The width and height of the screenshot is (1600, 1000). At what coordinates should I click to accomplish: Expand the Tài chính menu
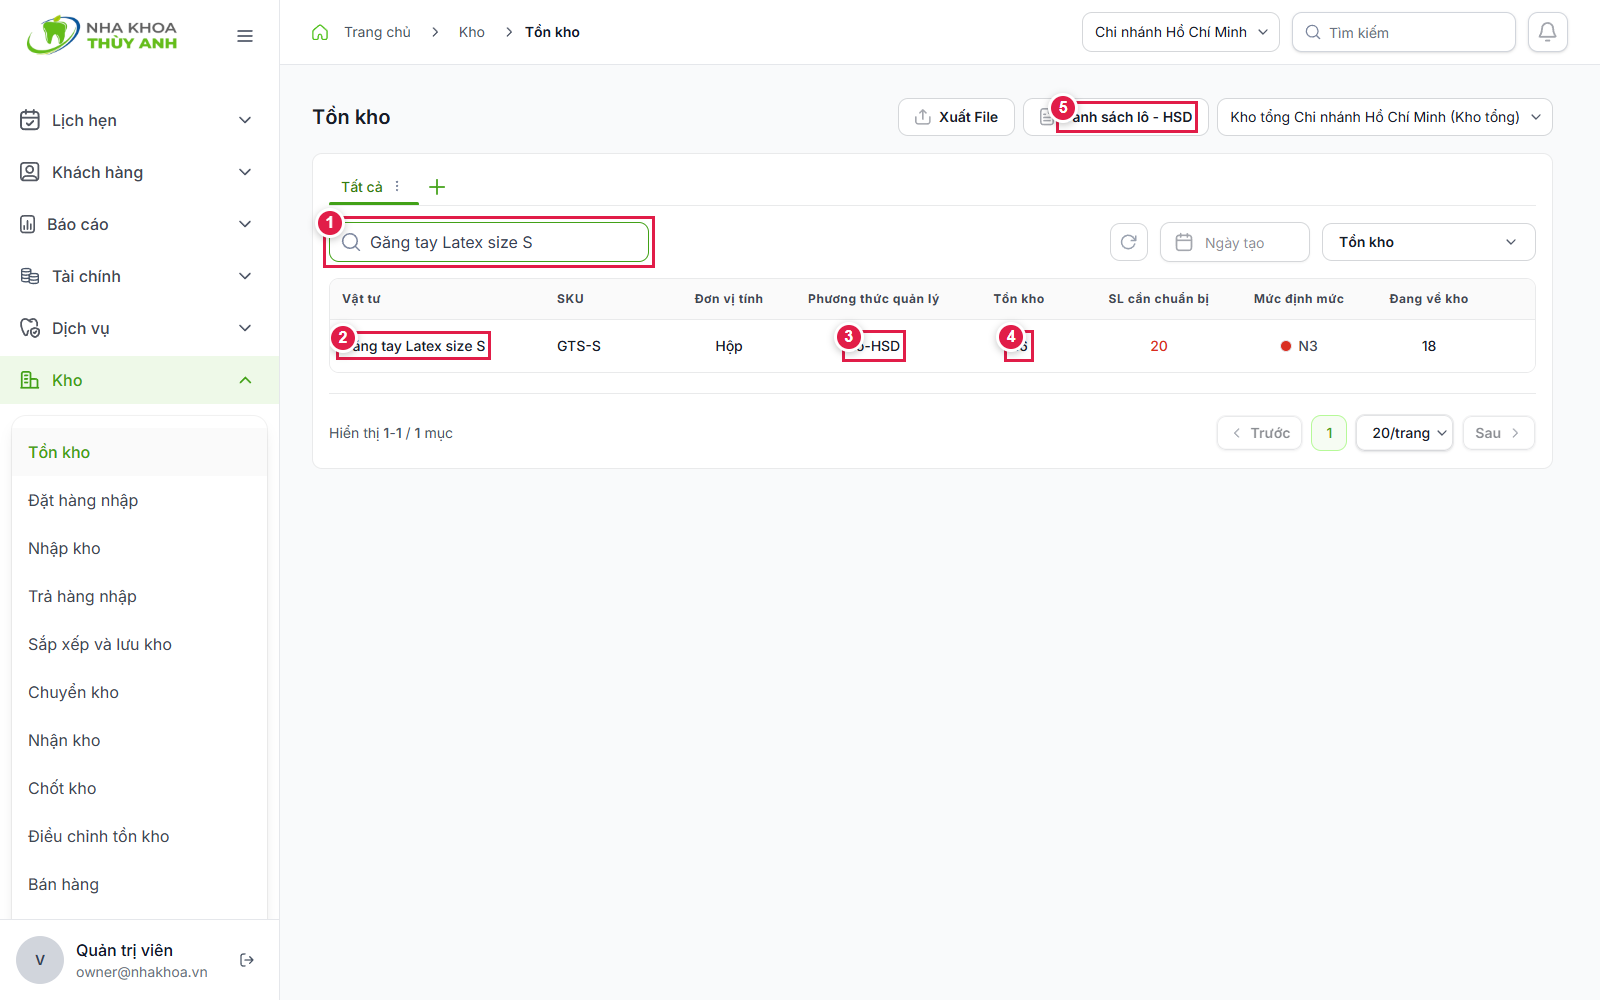[139, 276]
